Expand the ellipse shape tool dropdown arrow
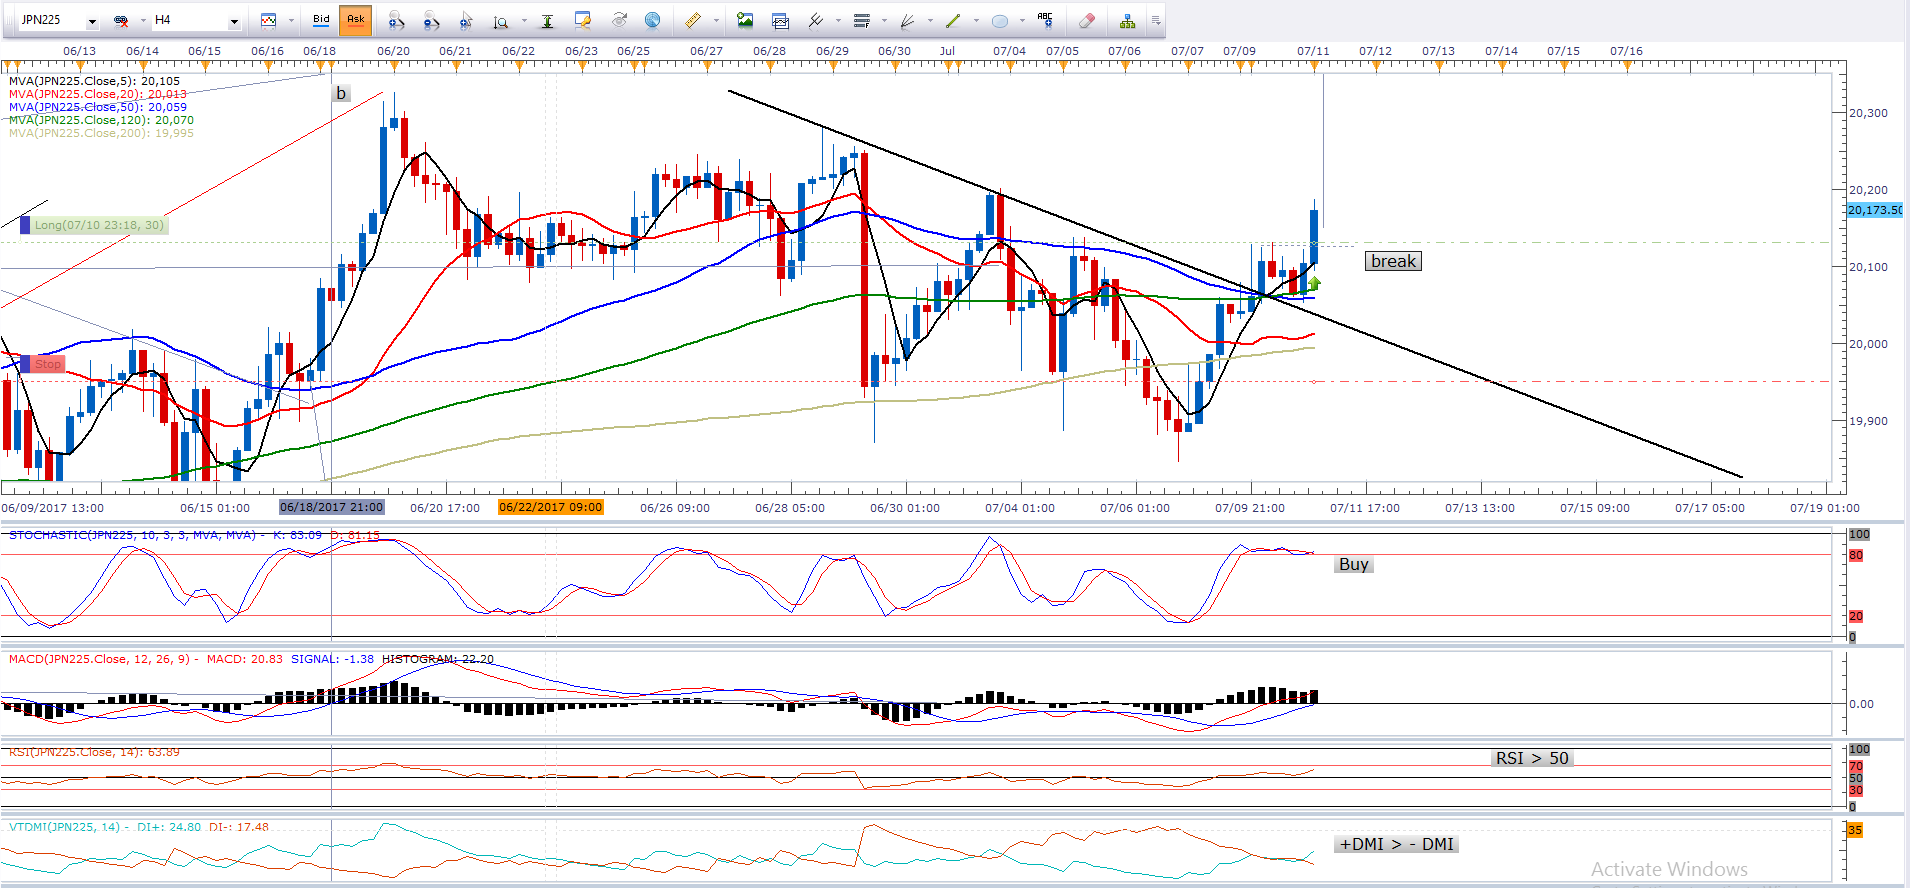Viewport: 1910px width, 888px height. click(x=1022, y=21)
